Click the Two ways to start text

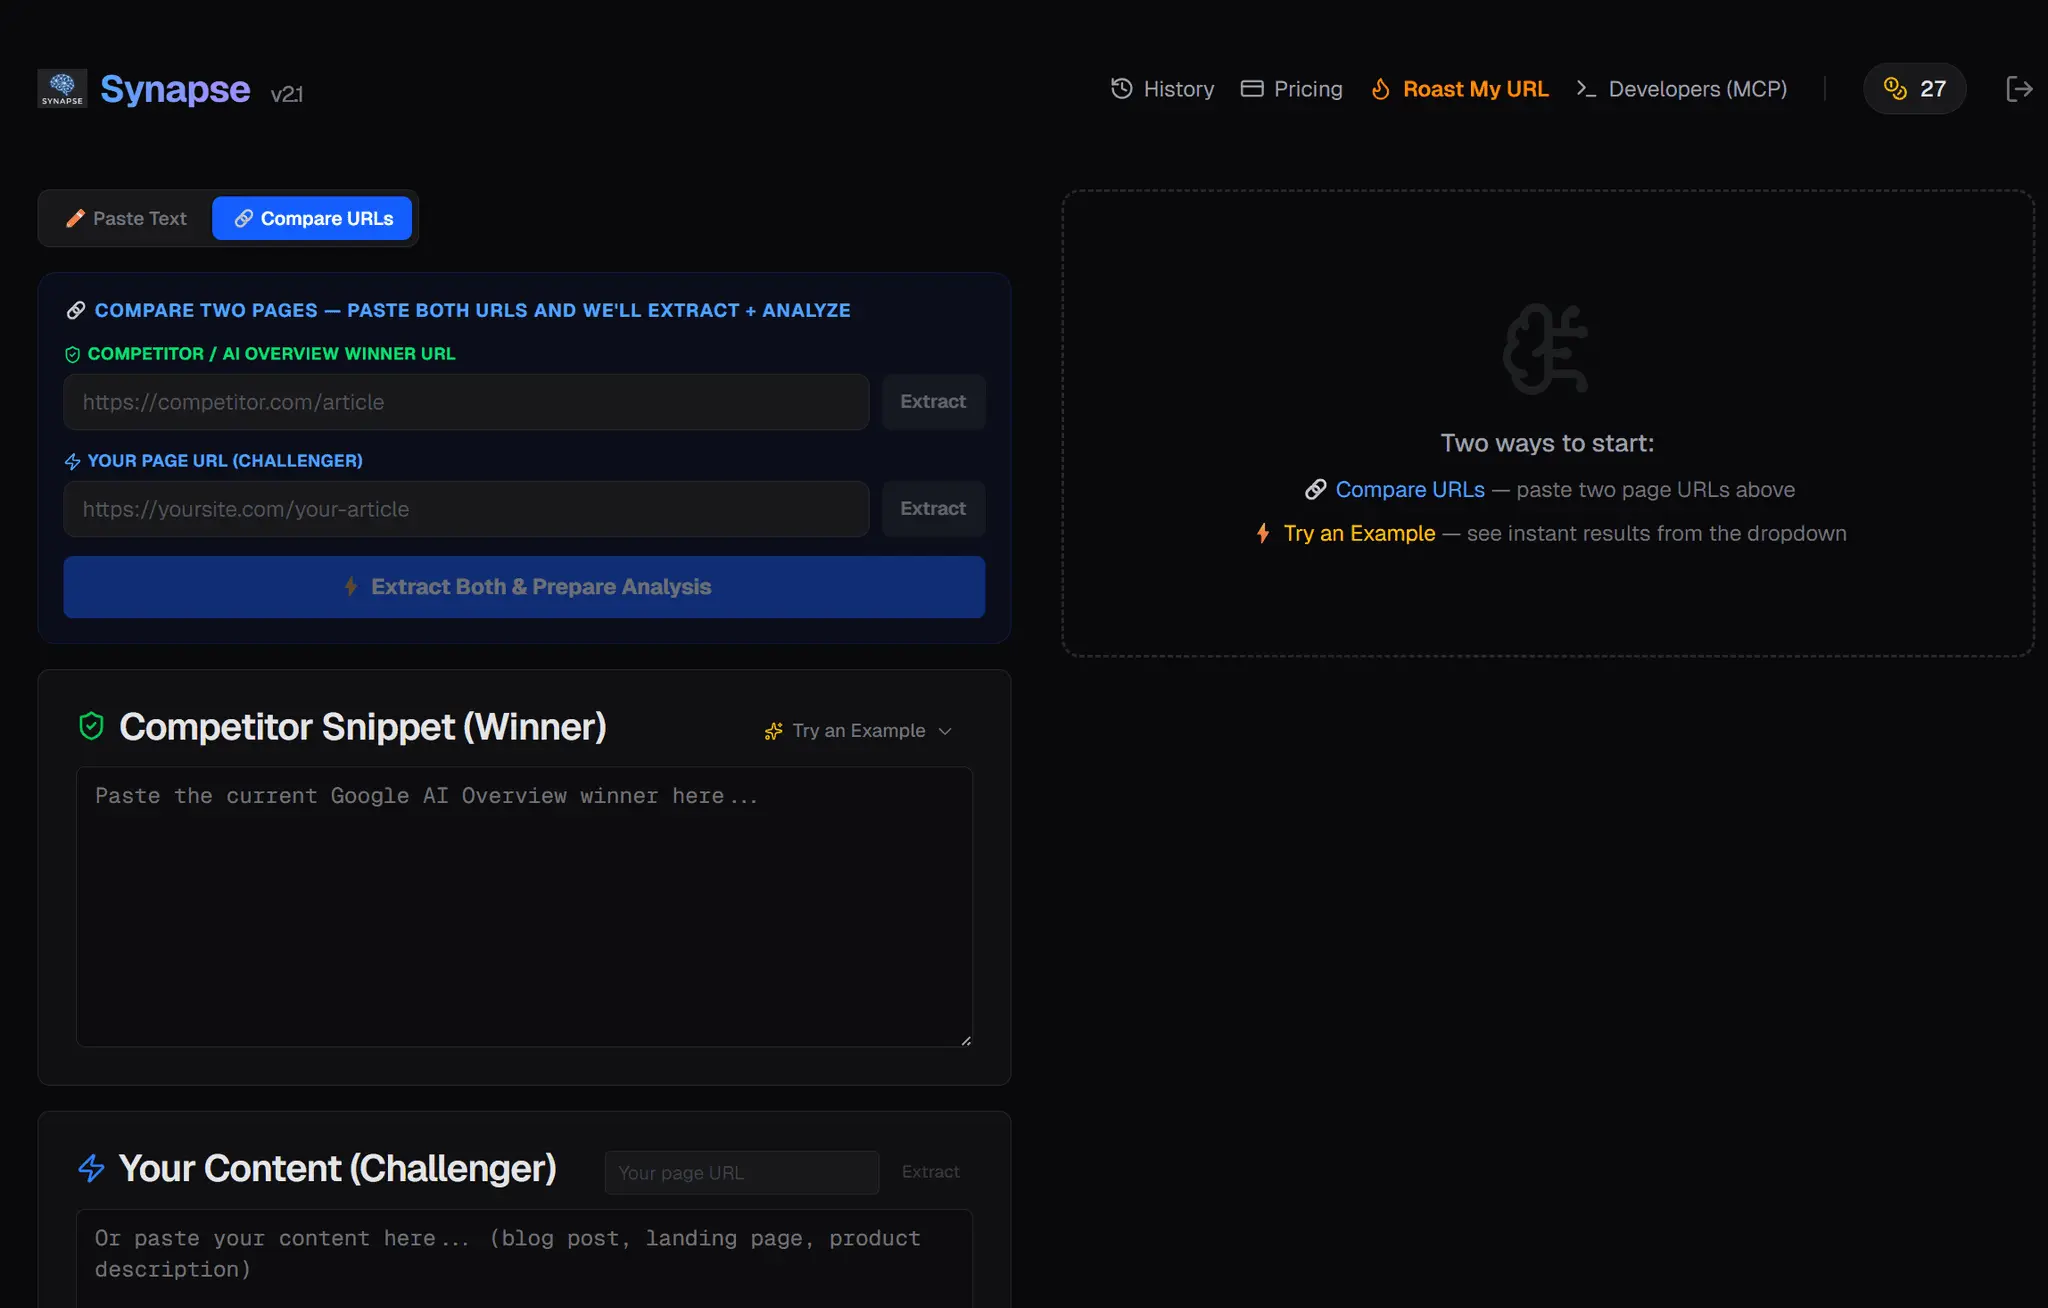1547,443
